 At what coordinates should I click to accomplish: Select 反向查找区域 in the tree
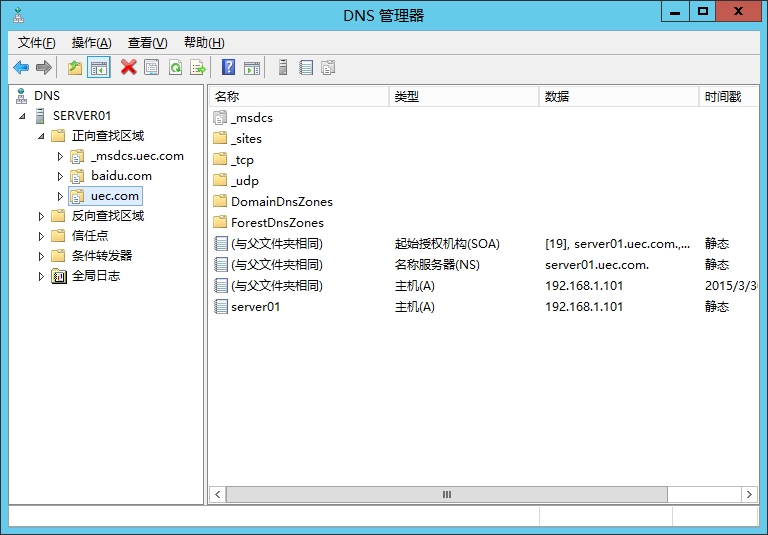108,216
